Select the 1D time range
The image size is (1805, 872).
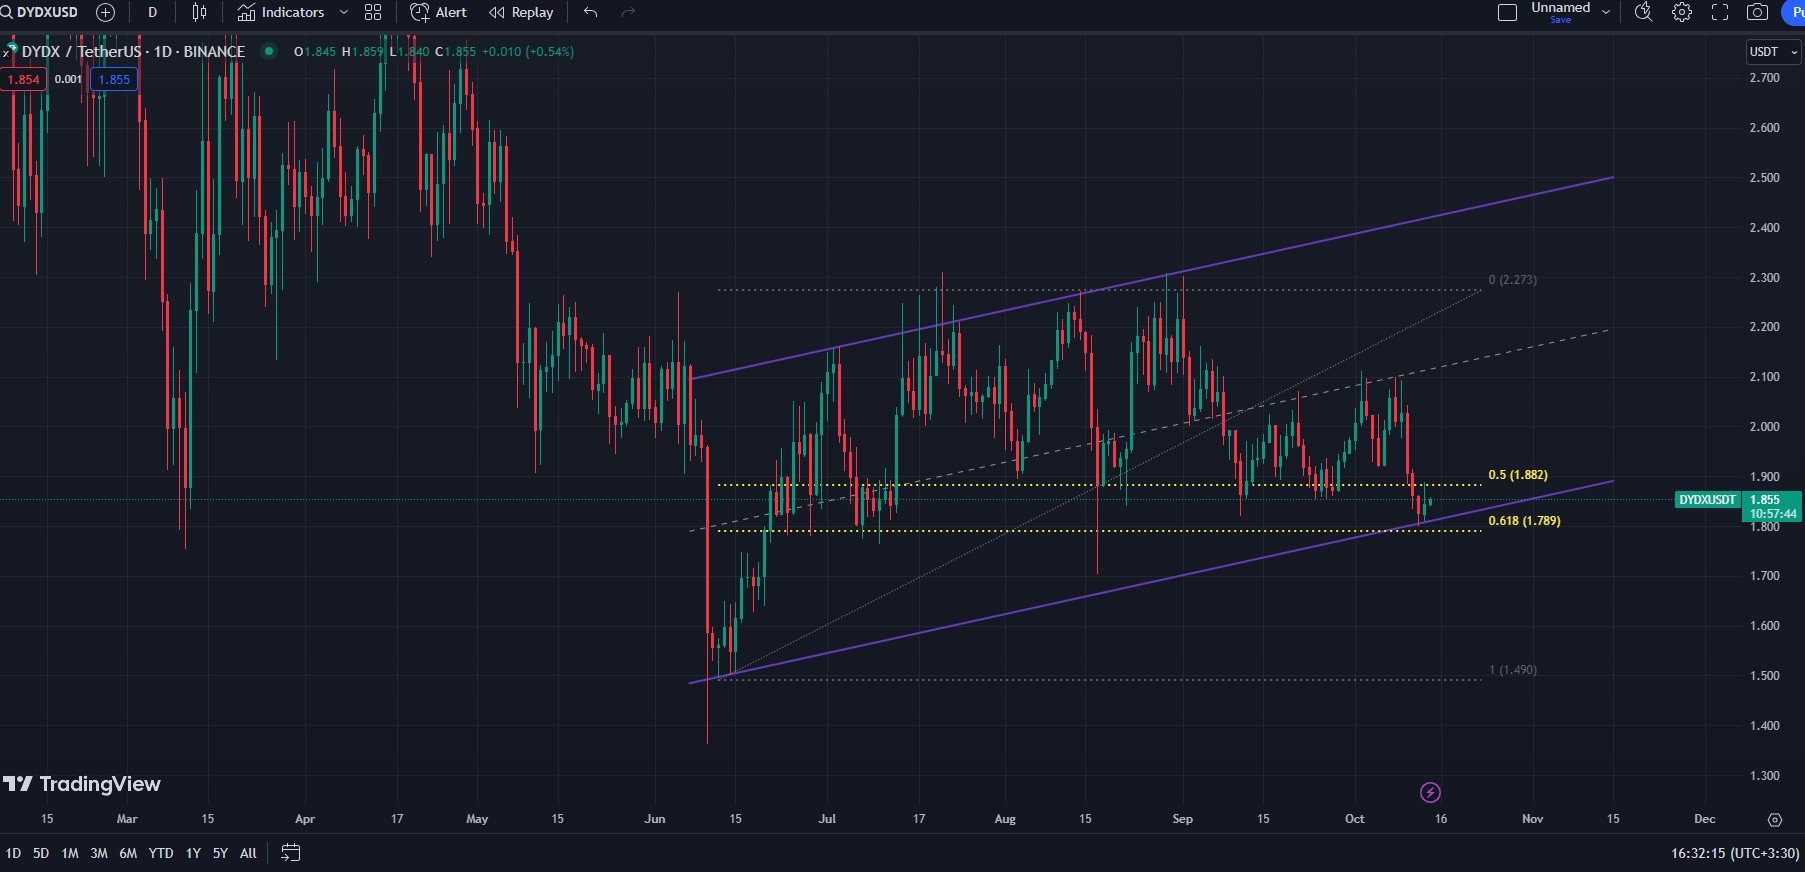click(13, 853)
